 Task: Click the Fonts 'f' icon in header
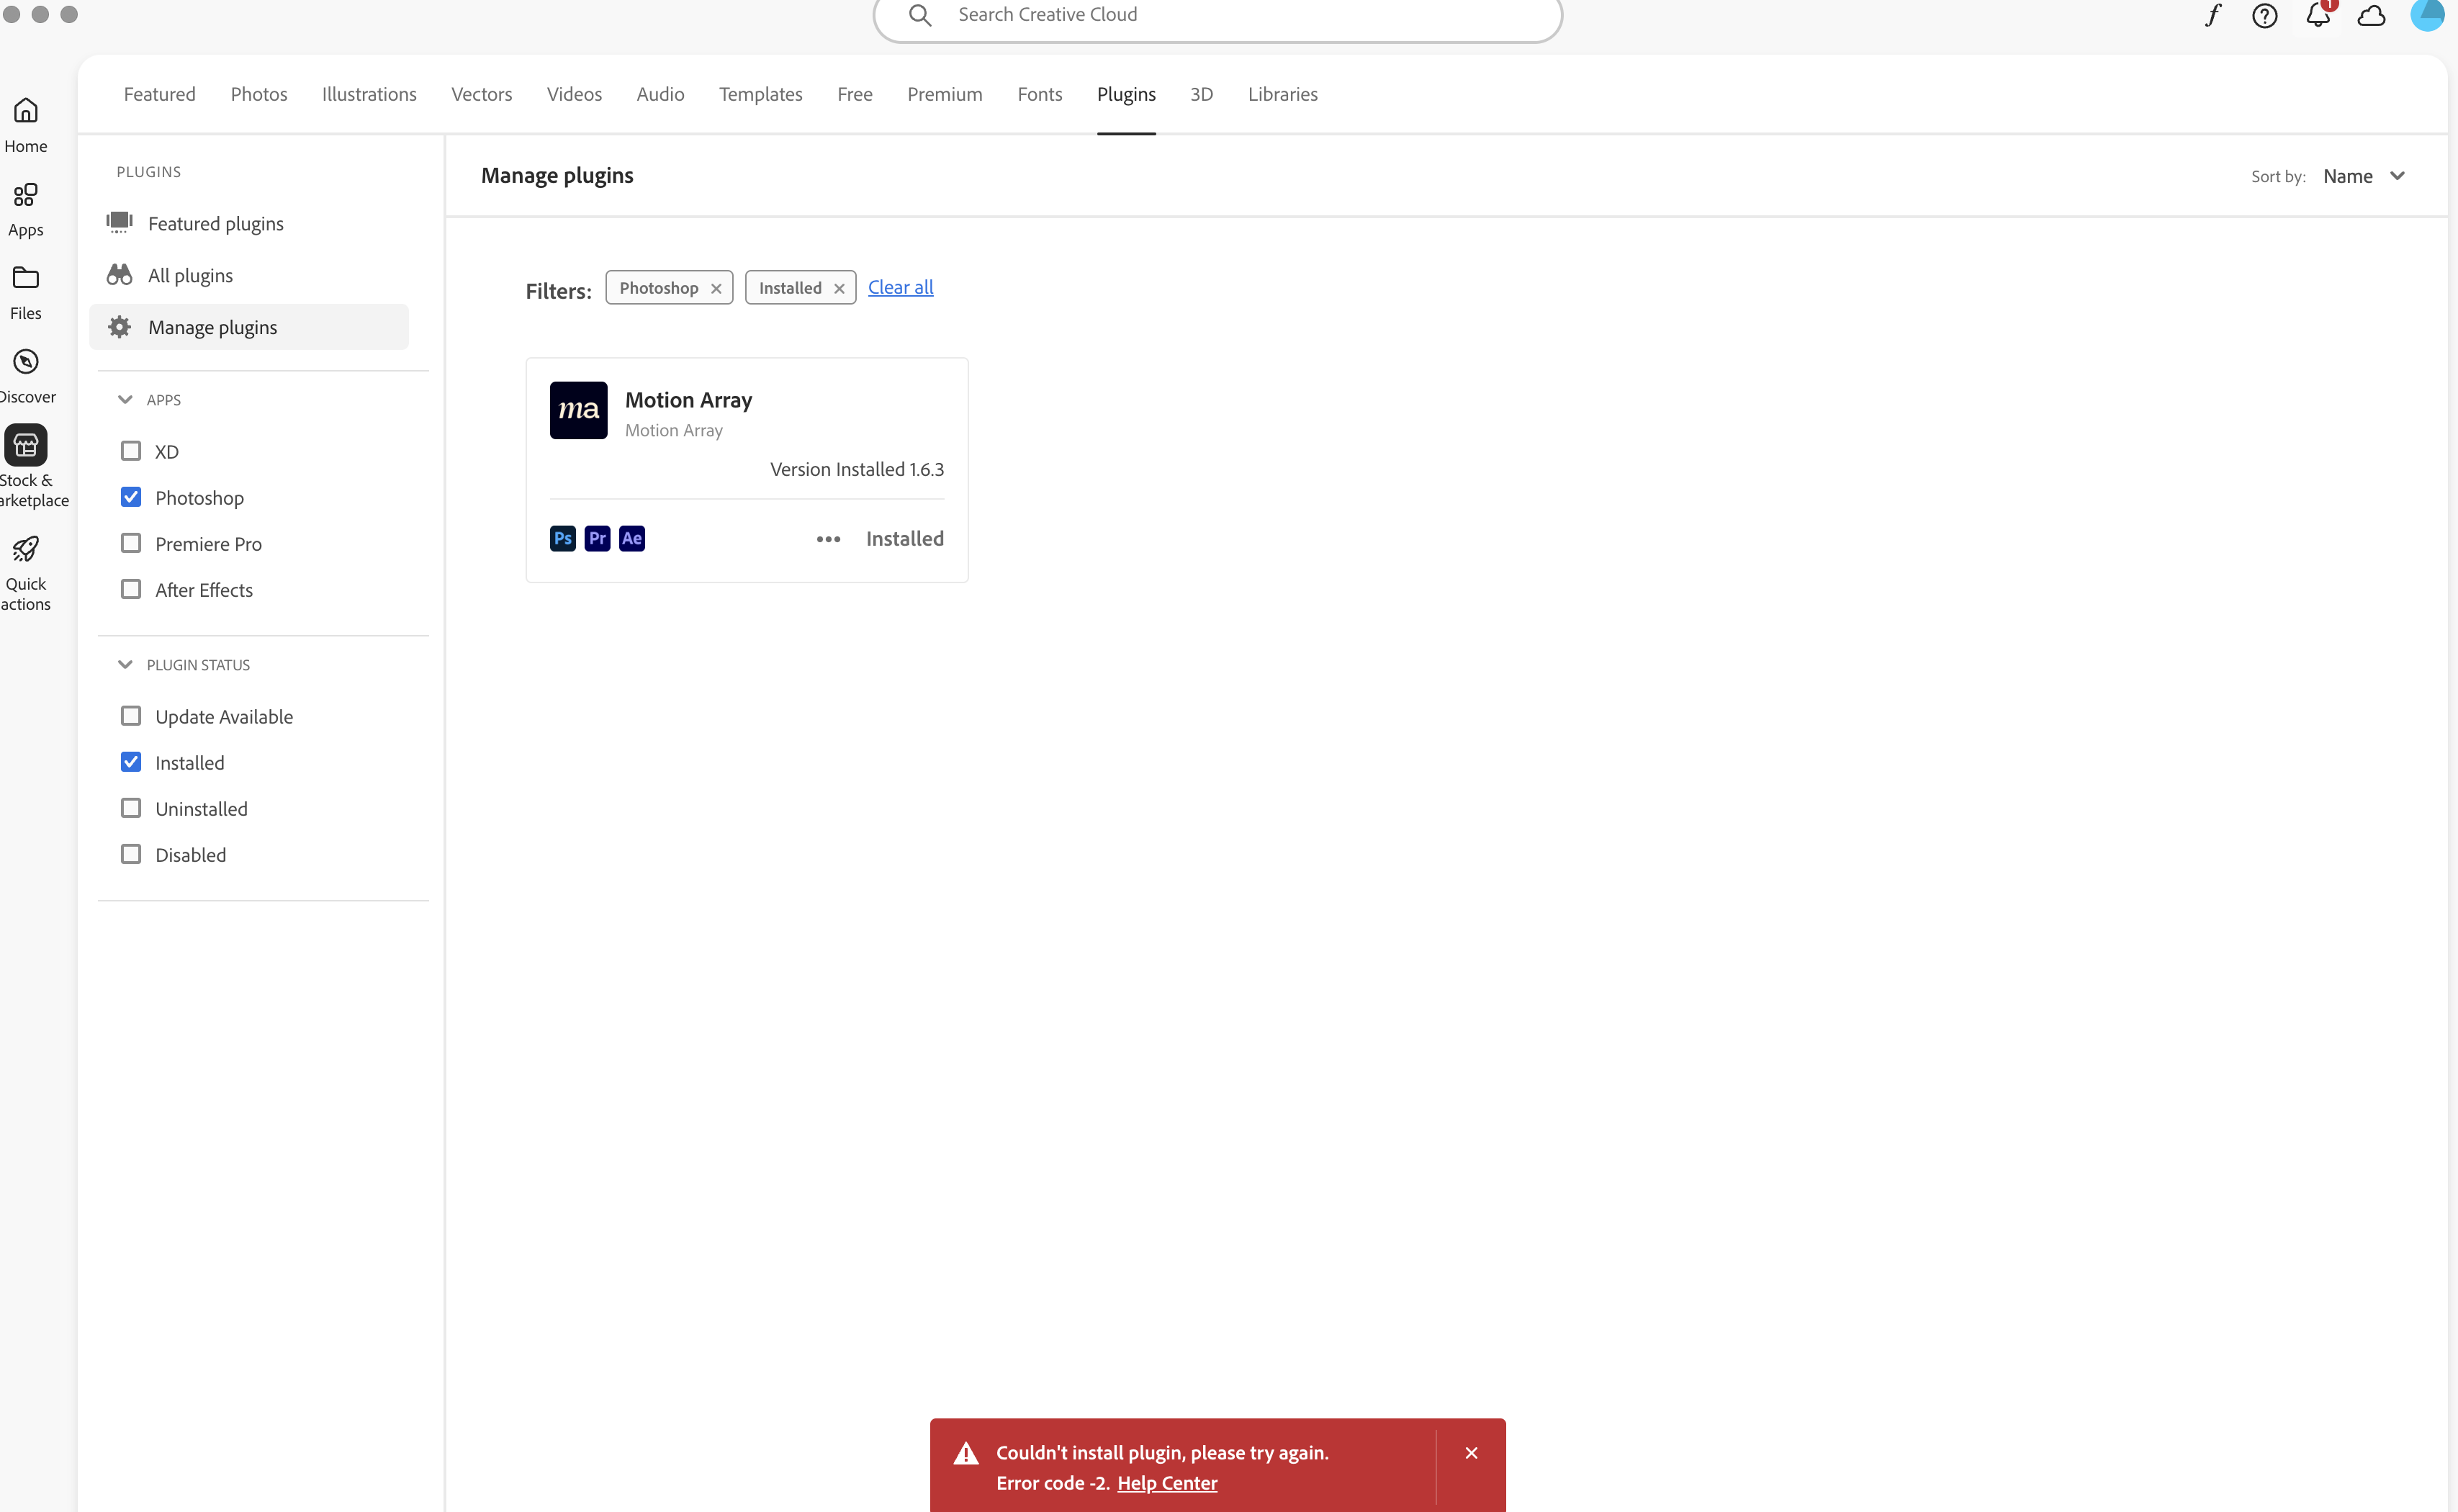(2212, 15)
